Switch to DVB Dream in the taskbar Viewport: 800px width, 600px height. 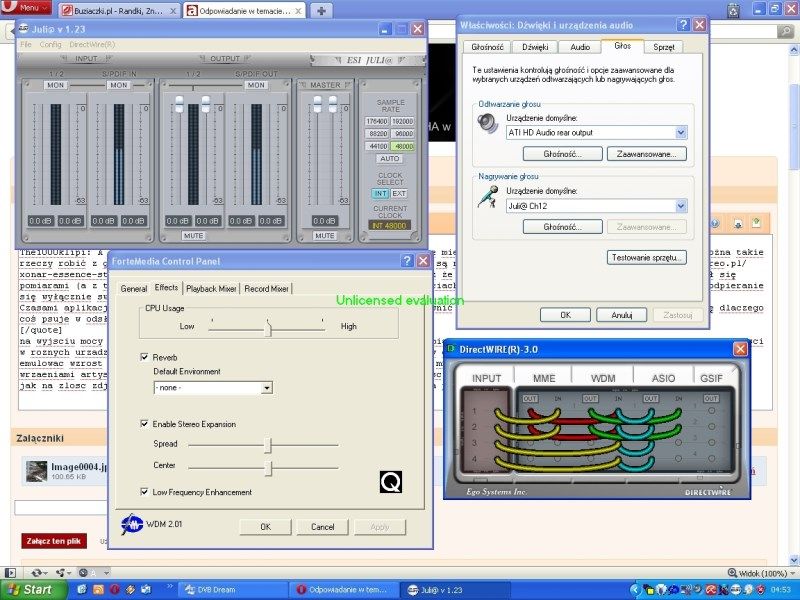[x=232, y=590]
